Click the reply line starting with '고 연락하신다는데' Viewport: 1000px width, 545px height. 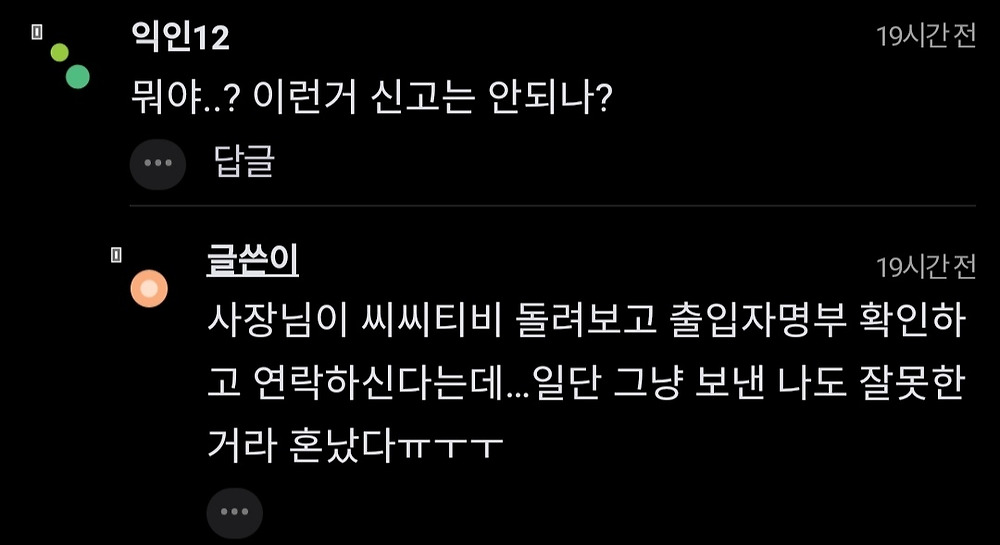click(585, 384)
